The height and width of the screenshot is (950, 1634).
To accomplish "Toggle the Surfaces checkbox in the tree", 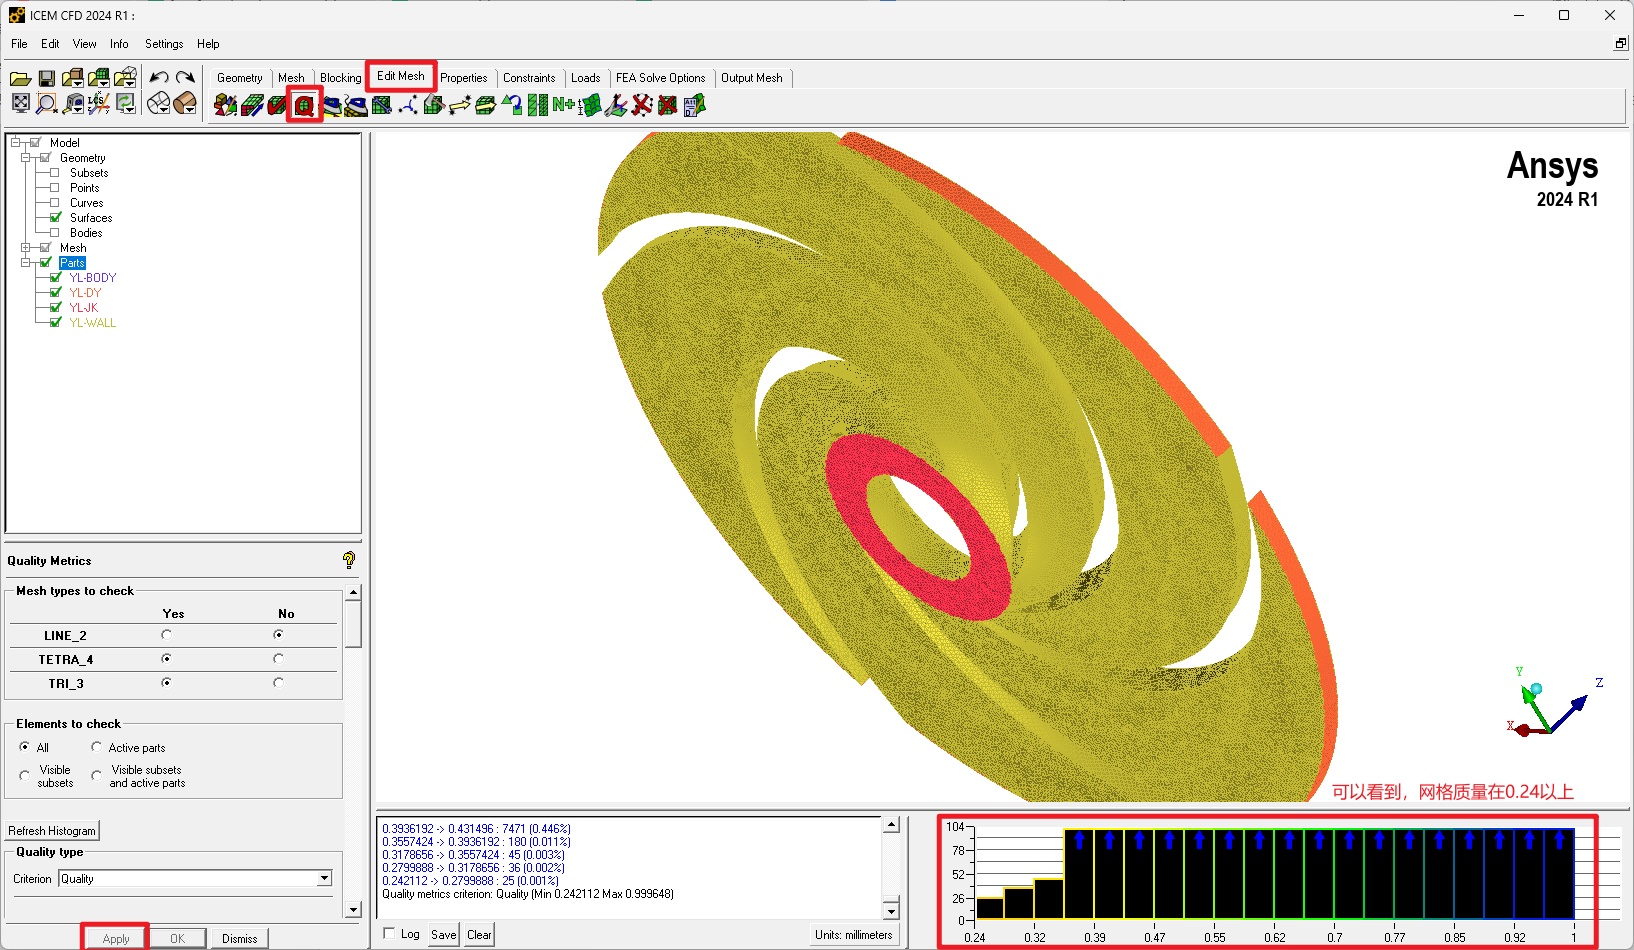I will (x=56, y=217).
